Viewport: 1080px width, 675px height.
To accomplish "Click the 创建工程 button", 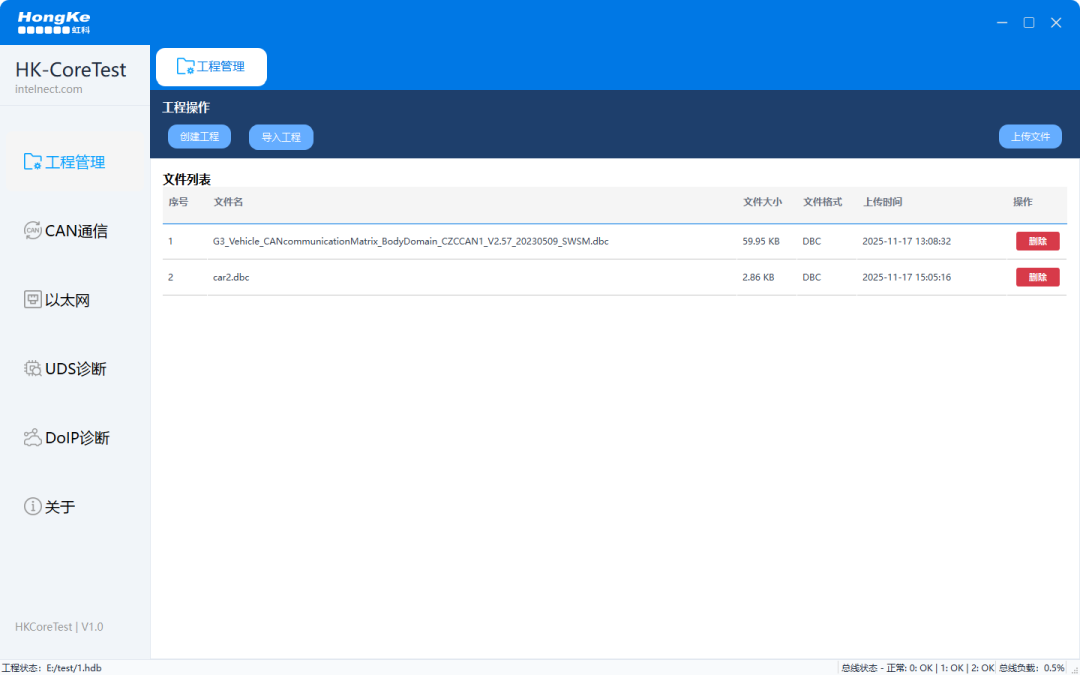I will click(x=199, y=136).
